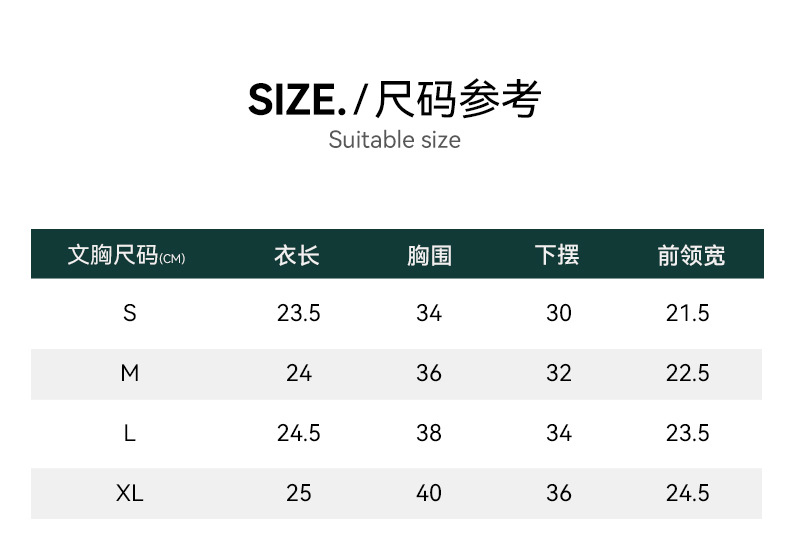
Task: Click the 胸围 value 40 for size XL
Action: click(x=429, y=493)
